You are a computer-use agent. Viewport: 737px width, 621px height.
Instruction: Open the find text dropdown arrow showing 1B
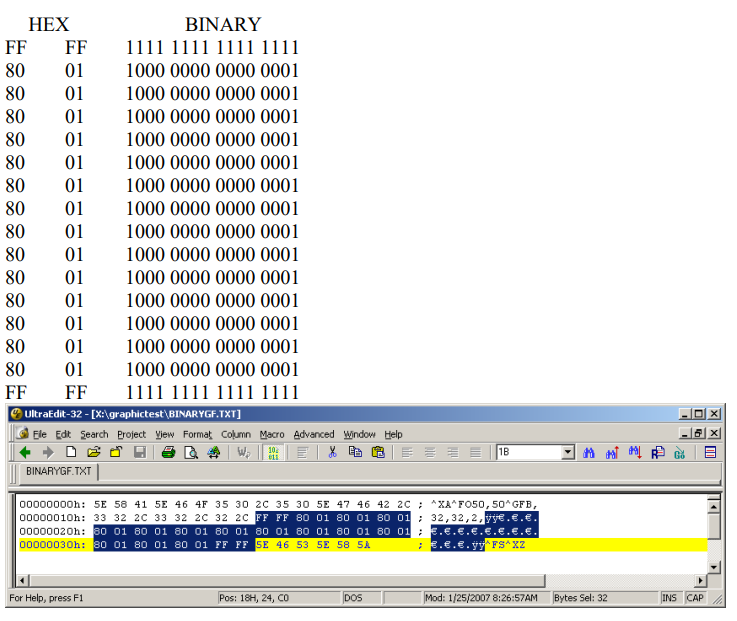[x=568, y=452]
